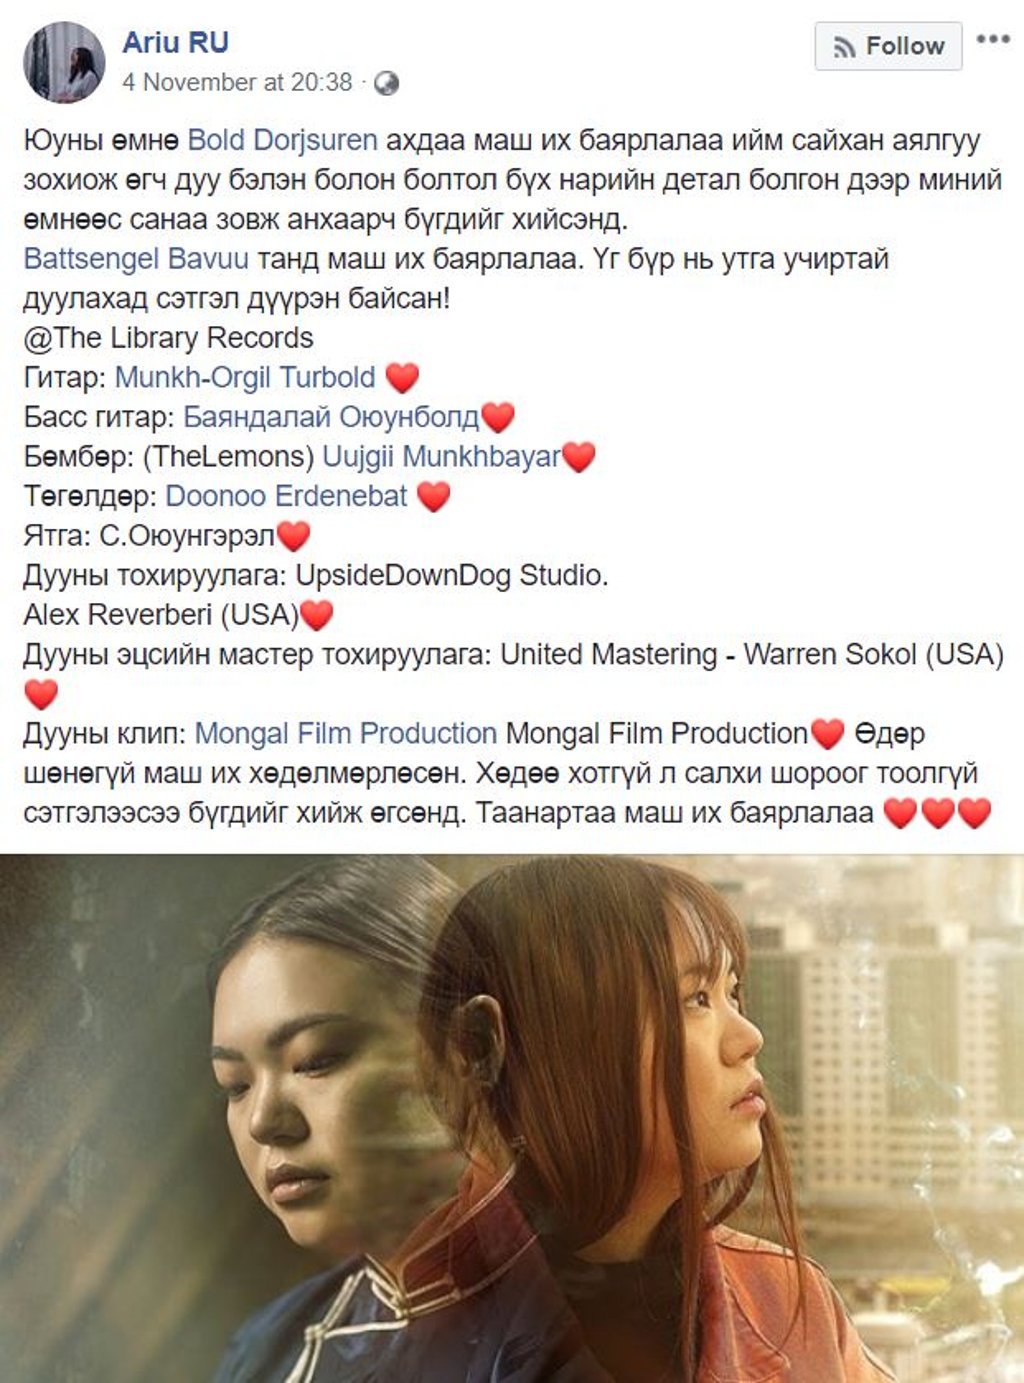Open the three-dot post options menu
Screen dimensions: 1024x1383
click(993, 40)
